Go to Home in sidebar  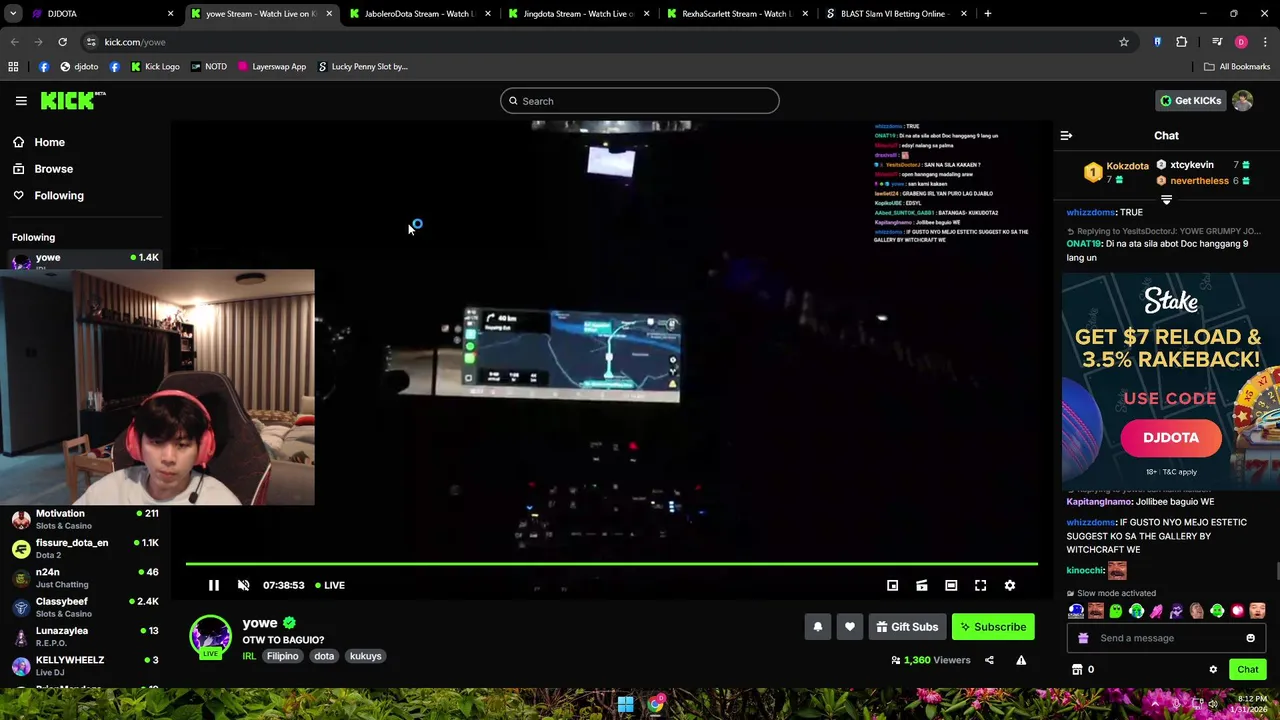49,142
